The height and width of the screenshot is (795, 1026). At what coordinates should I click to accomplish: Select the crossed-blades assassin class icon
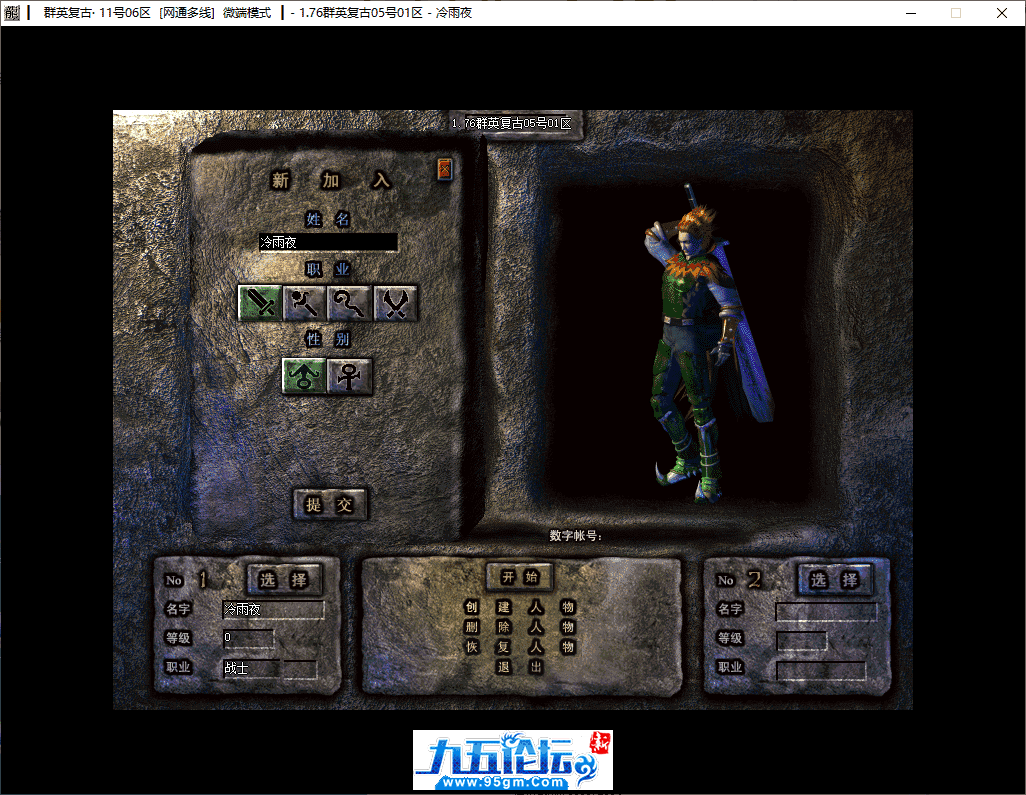[395, 303]
